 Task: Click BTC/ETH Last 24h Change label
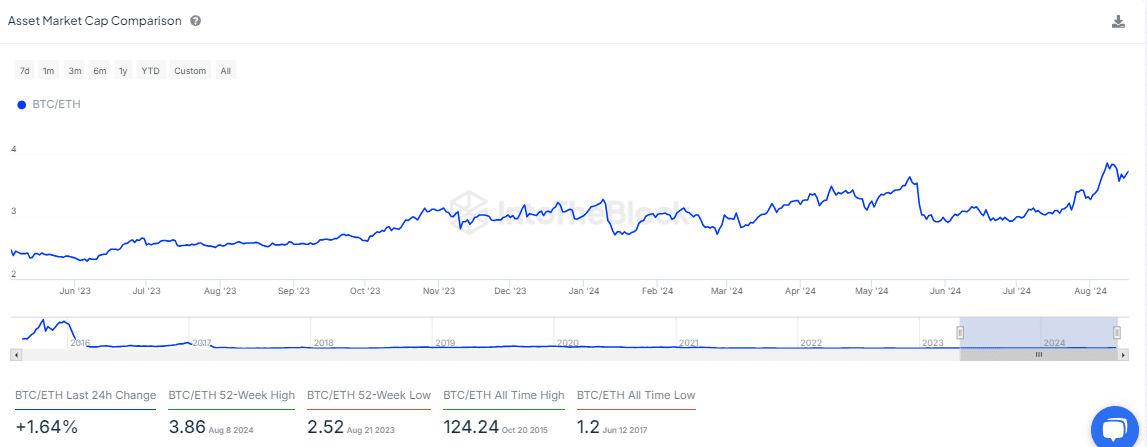pyautogui.click(x=86, y=395)
